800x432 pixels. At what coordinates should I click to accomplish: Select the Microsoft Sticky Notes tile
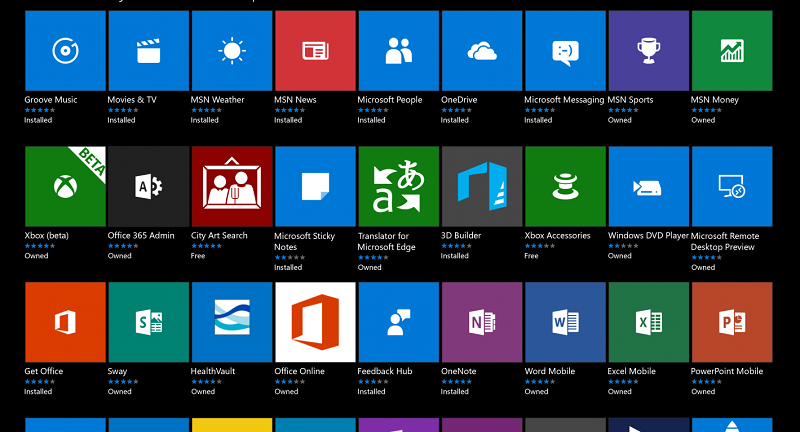point(314,186)
